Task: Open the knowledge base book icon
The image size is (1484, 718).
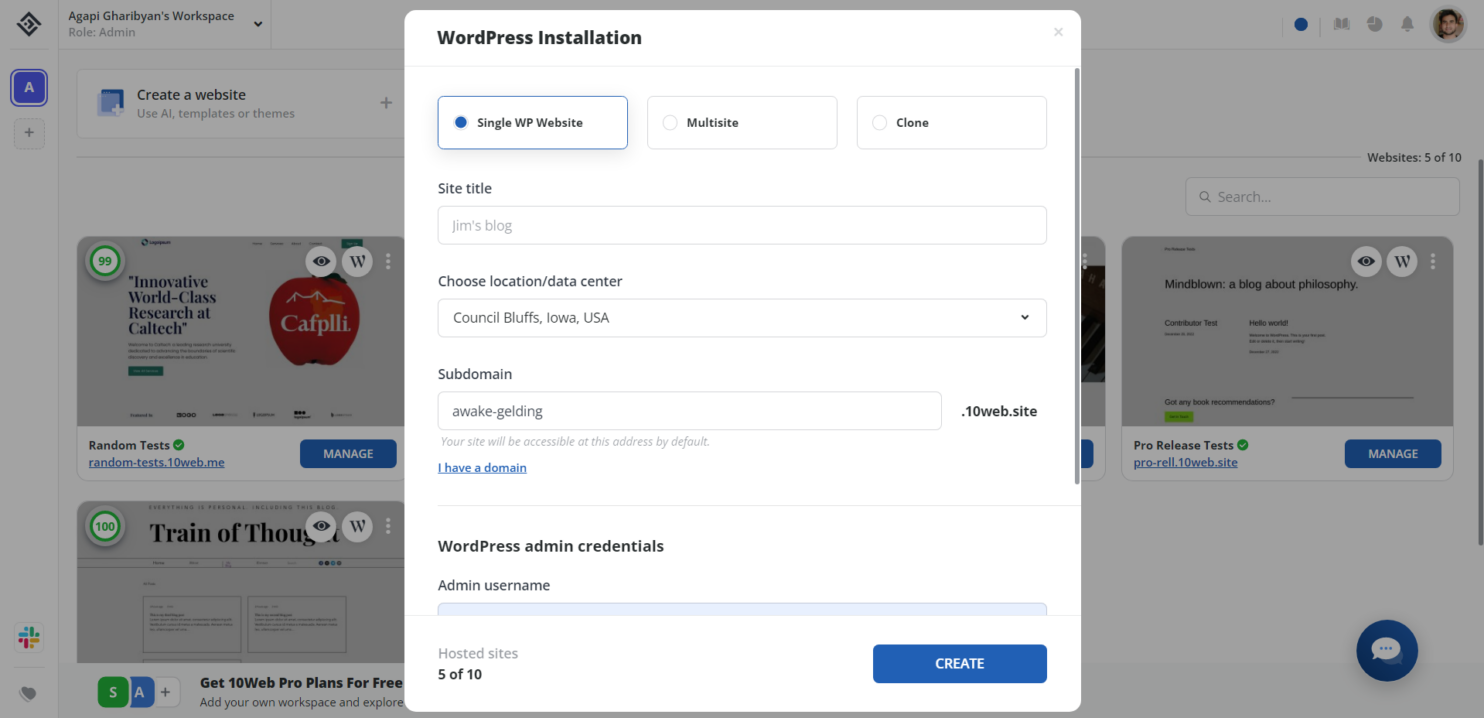Action: (1341, 24)
